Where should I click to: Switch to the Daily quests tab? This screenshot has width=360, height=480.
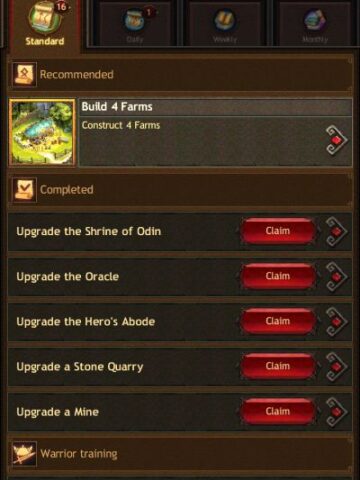(x=135, y=23)
